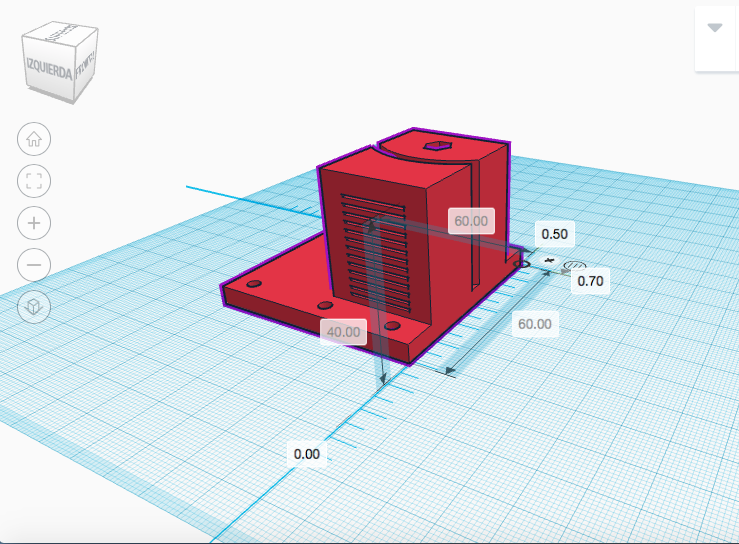This screenshot has height=544, width=739.
Task: Edit the 0.50 ruler offset value
Action: click(555, 234)
